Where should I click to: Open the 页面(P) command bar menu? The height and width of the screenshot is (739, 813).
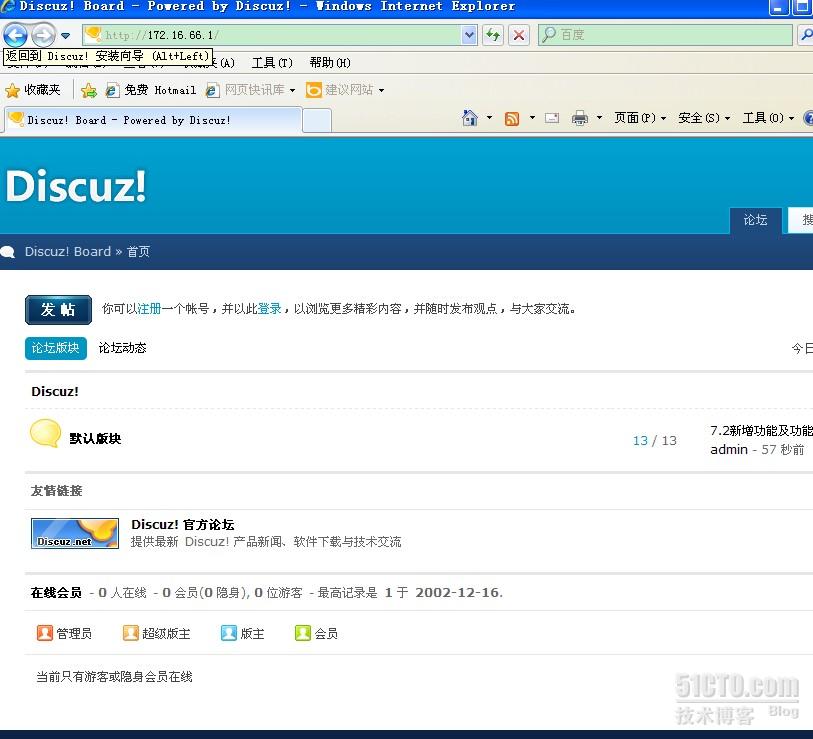point(640,118)
